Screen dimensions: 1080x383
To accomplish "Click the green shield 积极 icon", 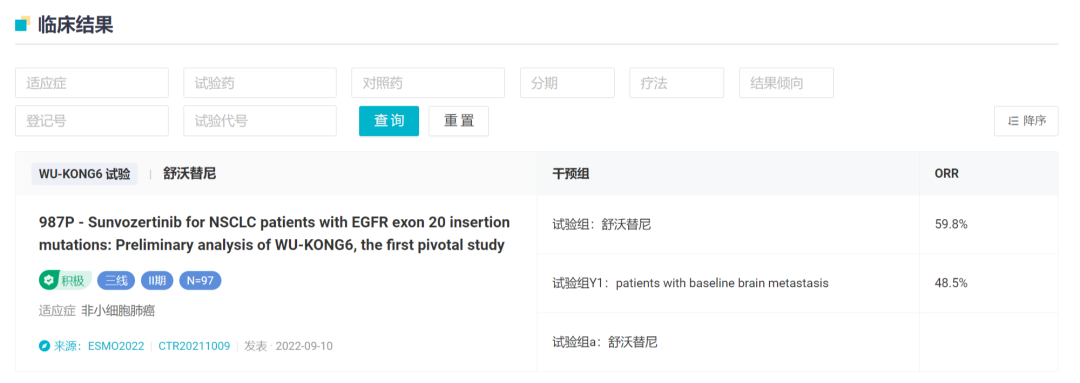I will click(x=48, y=280).
